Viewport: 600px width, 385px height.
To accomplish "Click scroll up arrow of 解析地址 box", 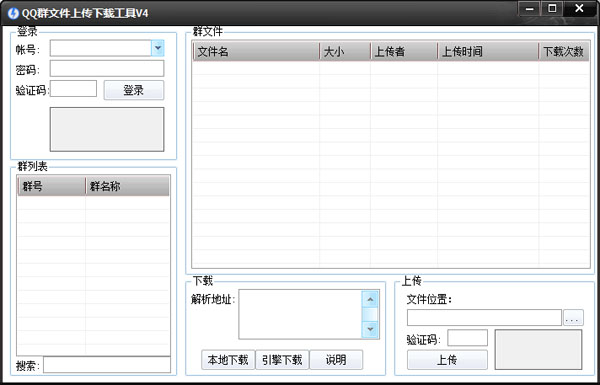I will (370, 299).
